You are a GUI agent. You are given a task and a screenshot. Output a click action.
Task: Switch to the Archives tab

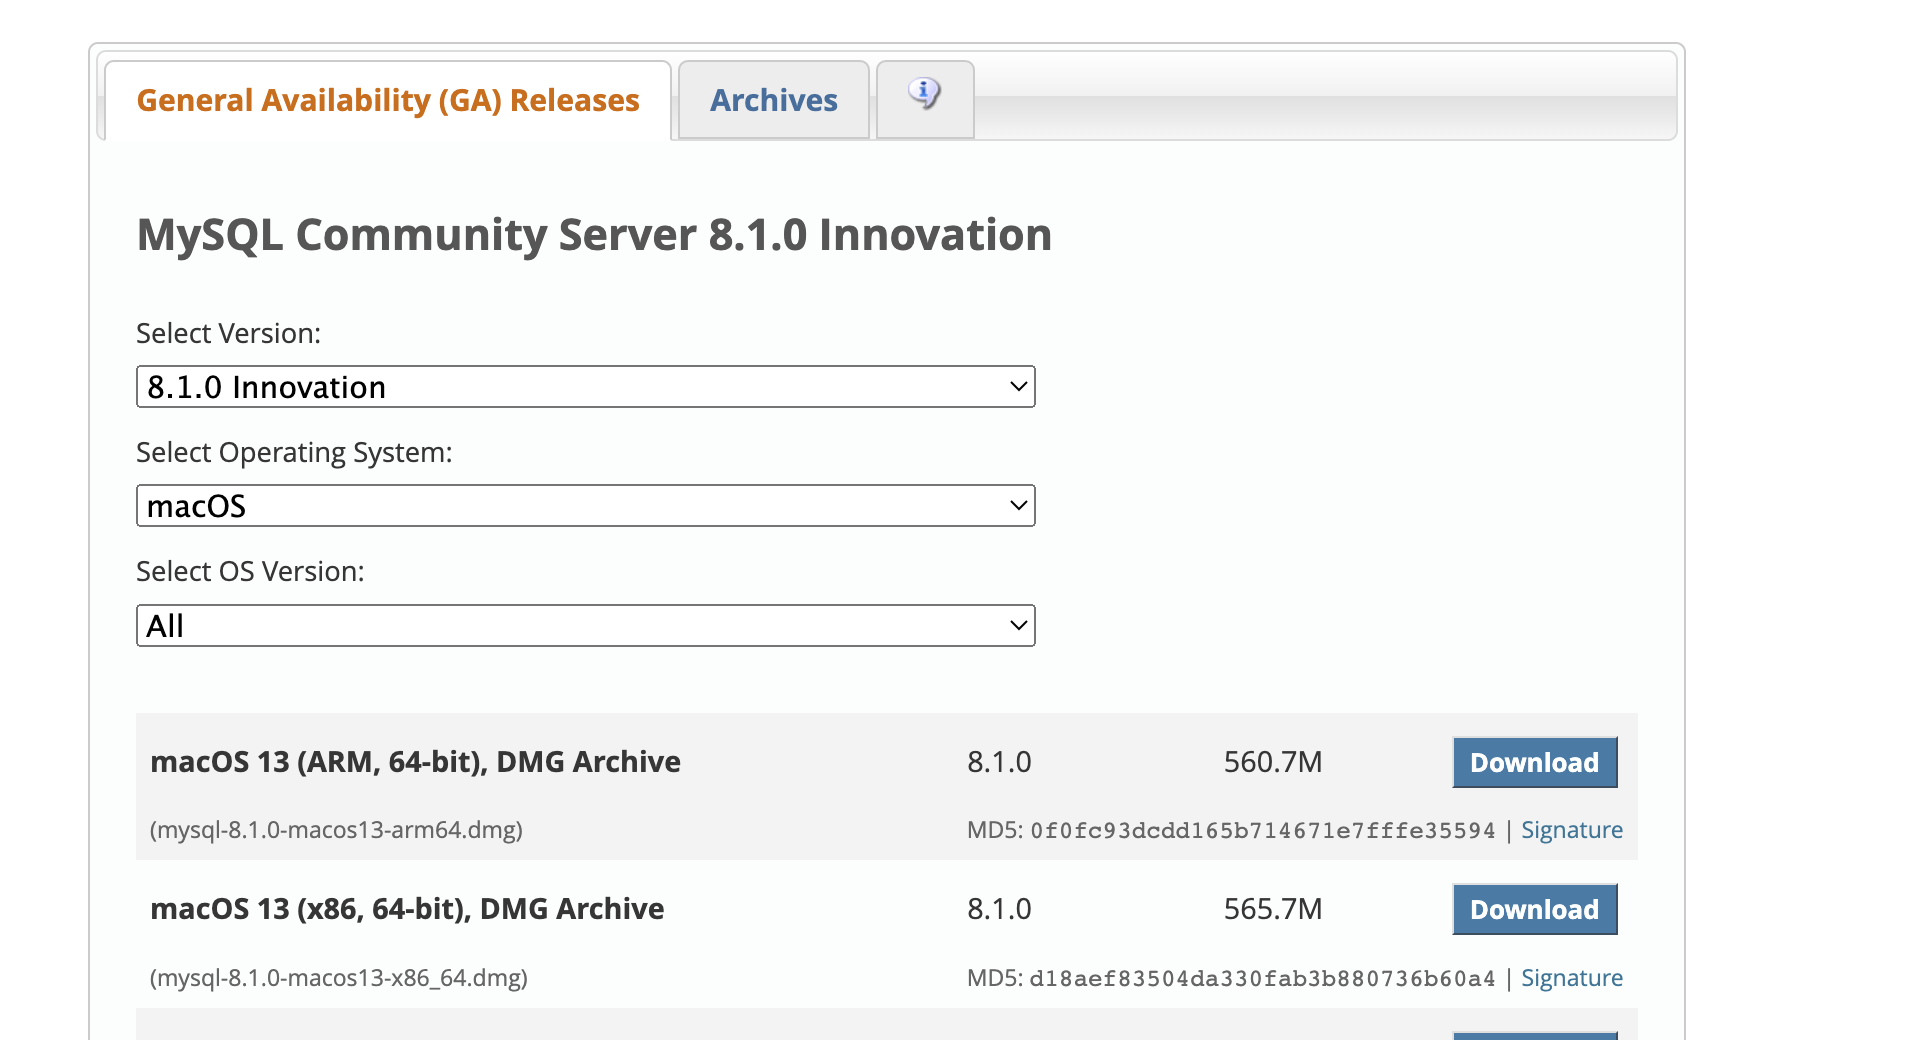coord(774,100)
